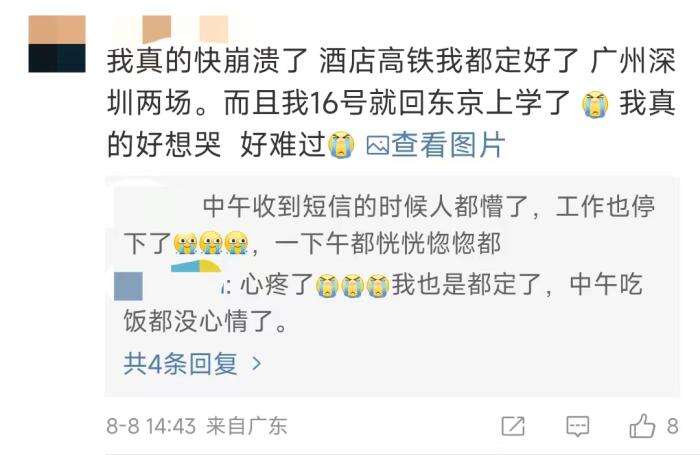Click the middle crying emoji after 下了
700x455 pixels.
pos(211,244)
